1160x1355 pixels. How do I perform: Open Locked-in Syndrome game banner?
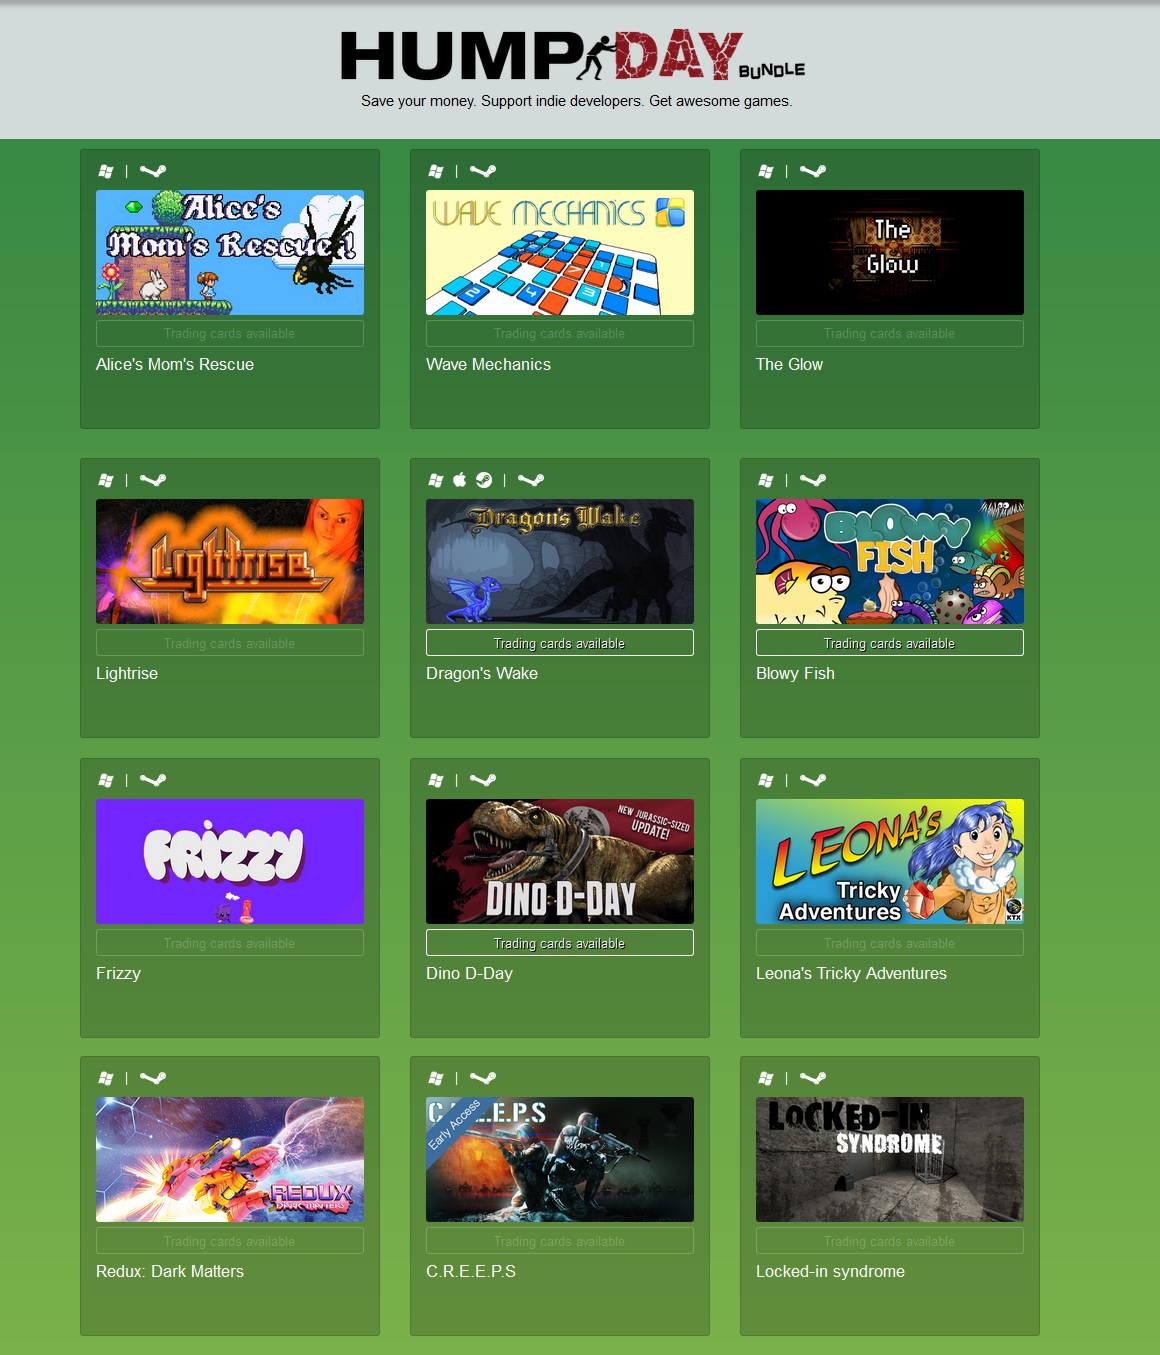point(890,1159)
